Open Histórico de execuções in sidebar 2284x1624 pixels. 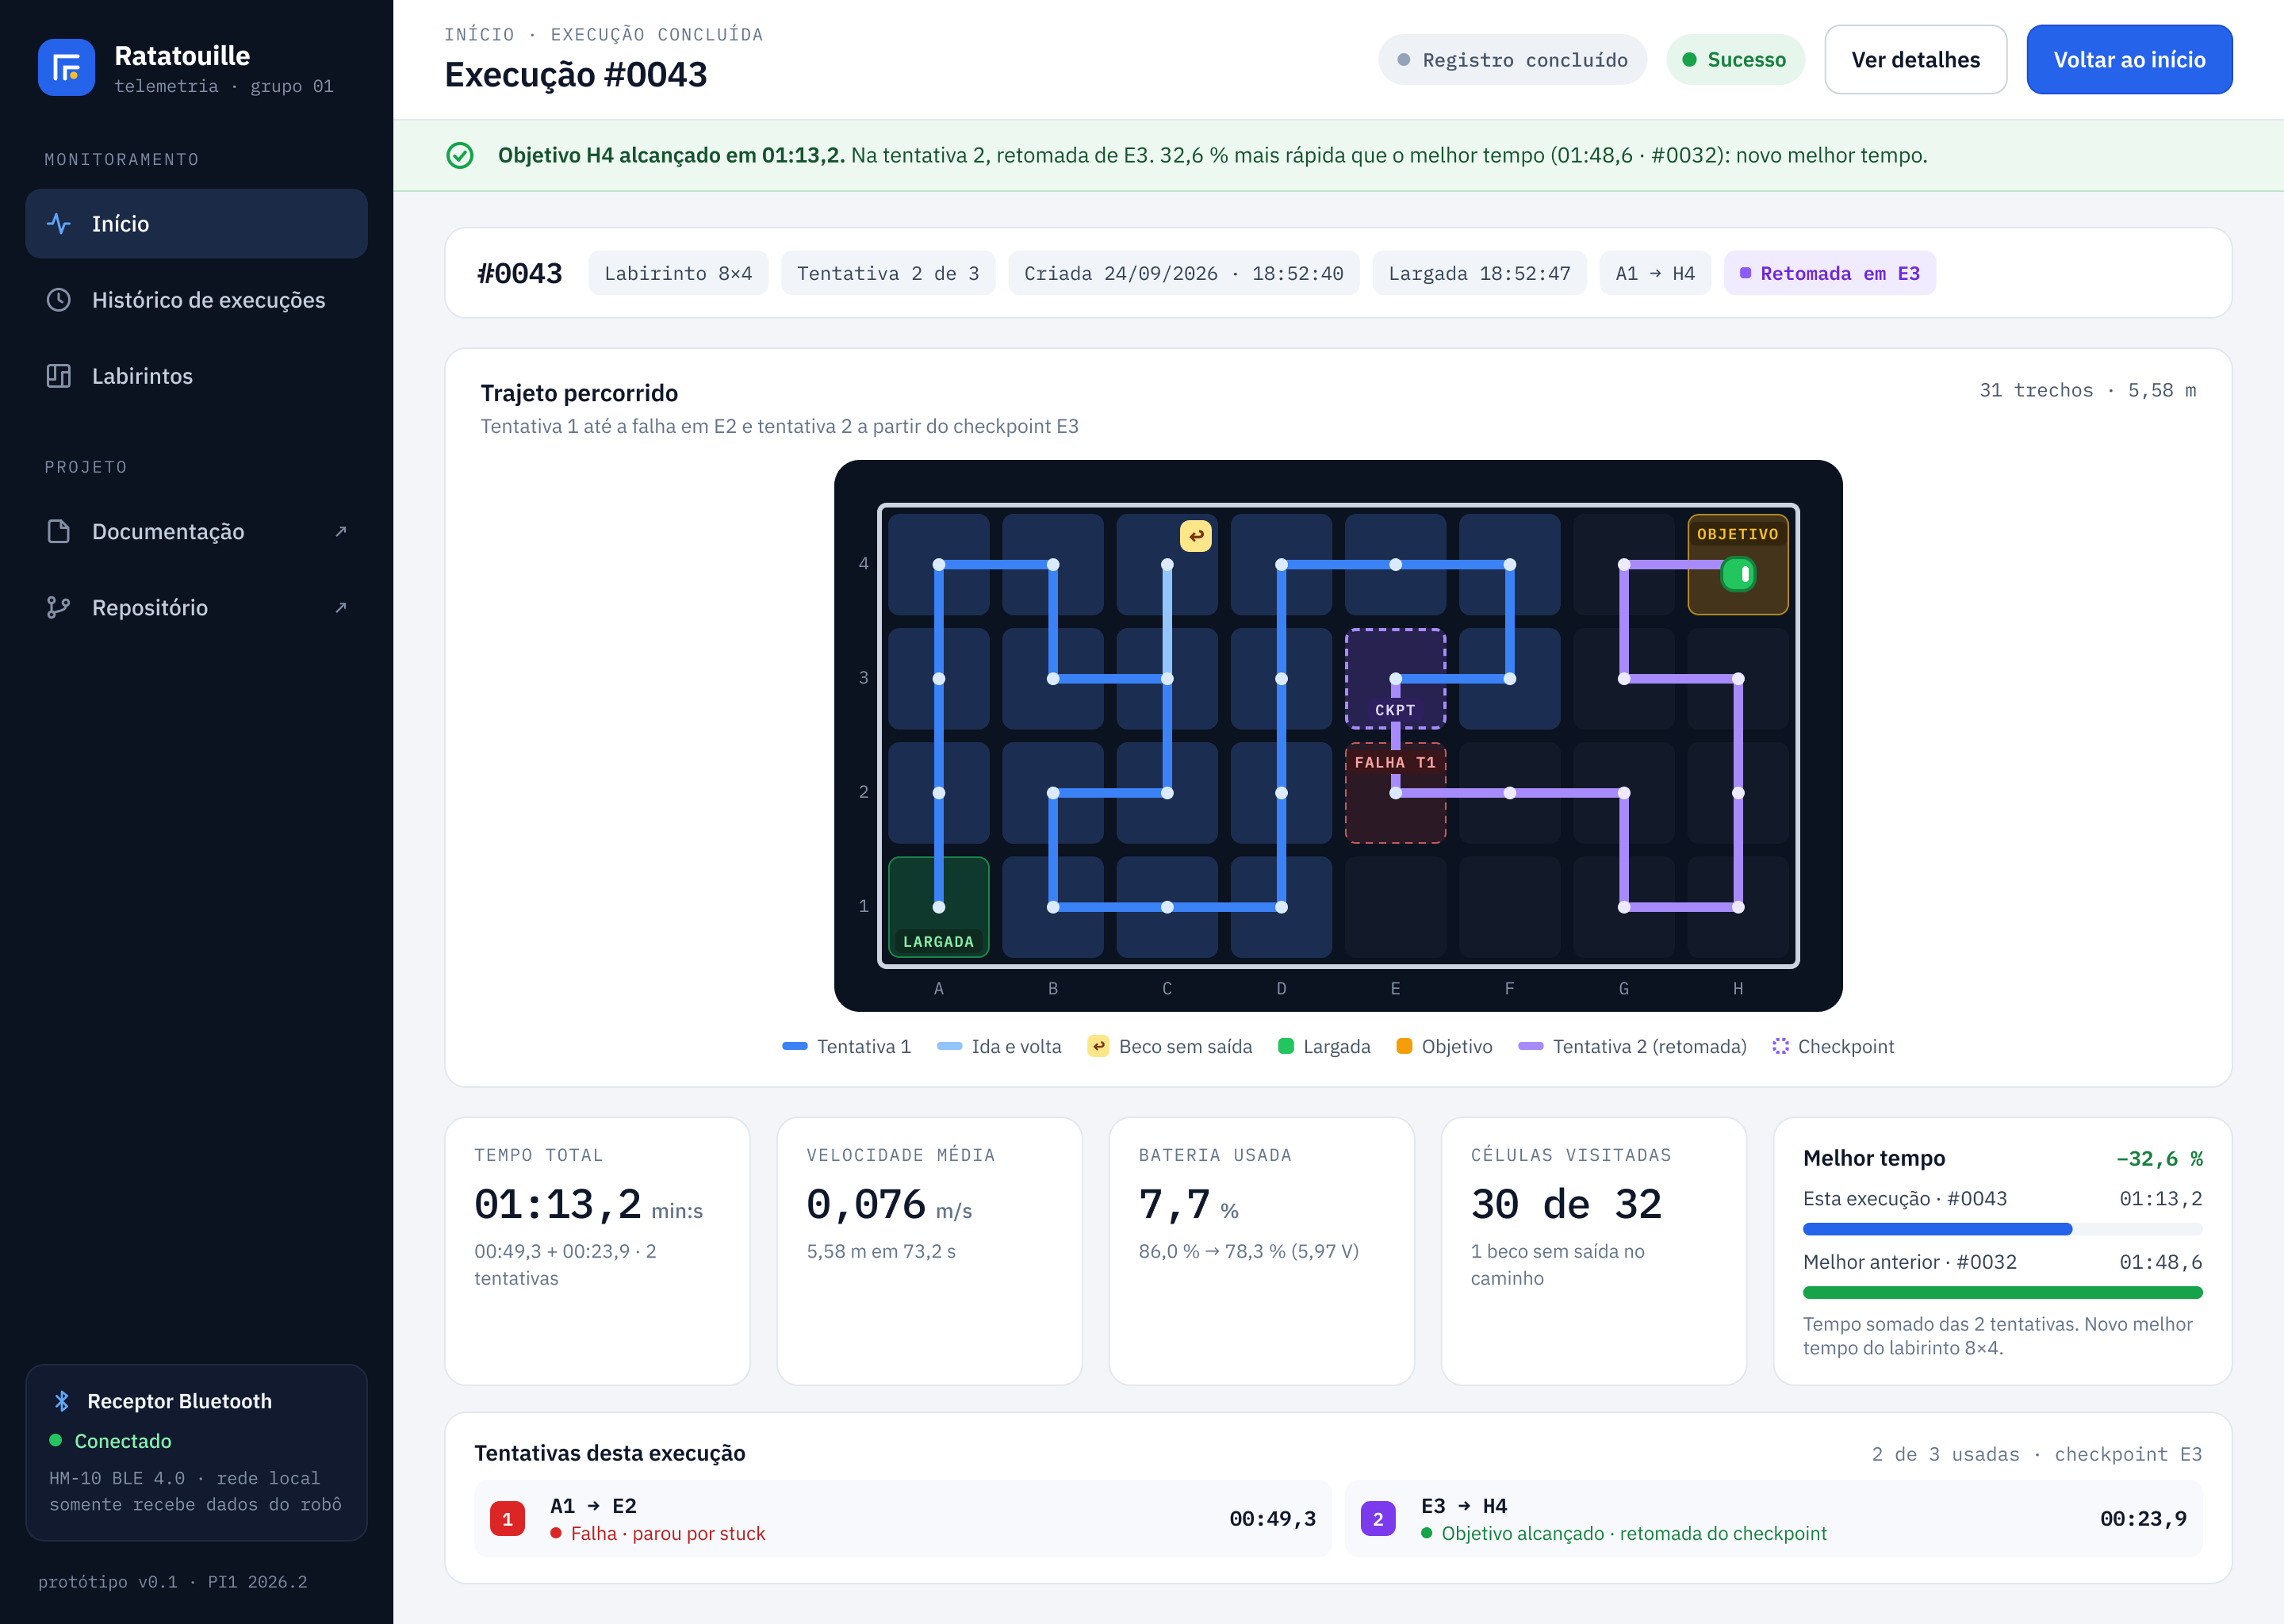coord(196,300)
